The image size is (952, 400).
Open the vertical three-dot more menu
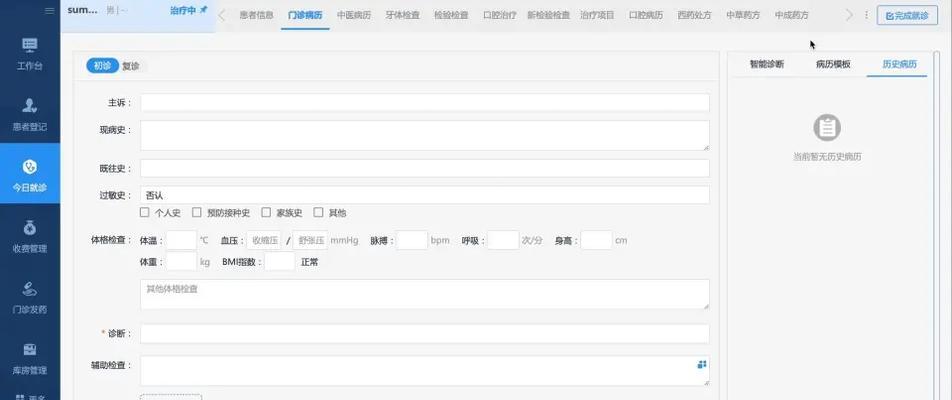pyautogui.click(x=866, y=16)
